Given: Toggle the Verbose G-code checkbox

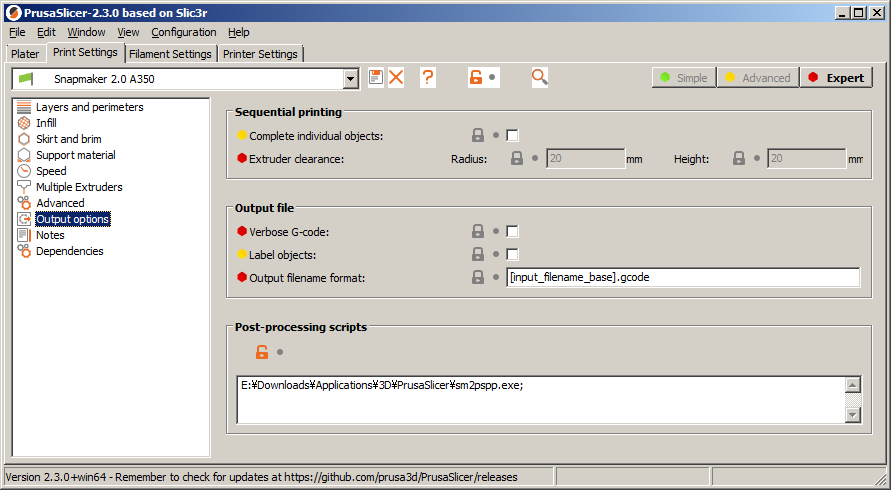Looking at the screenshot, I should 512,231.
